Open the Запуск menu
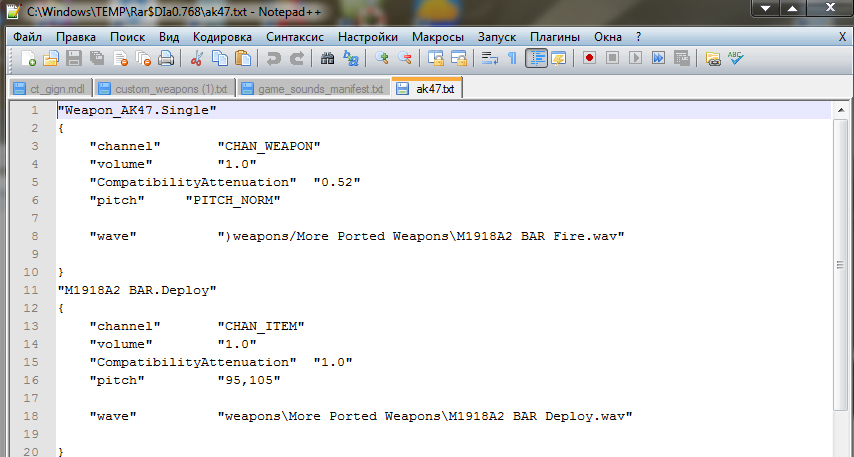 tap(497, 37)
